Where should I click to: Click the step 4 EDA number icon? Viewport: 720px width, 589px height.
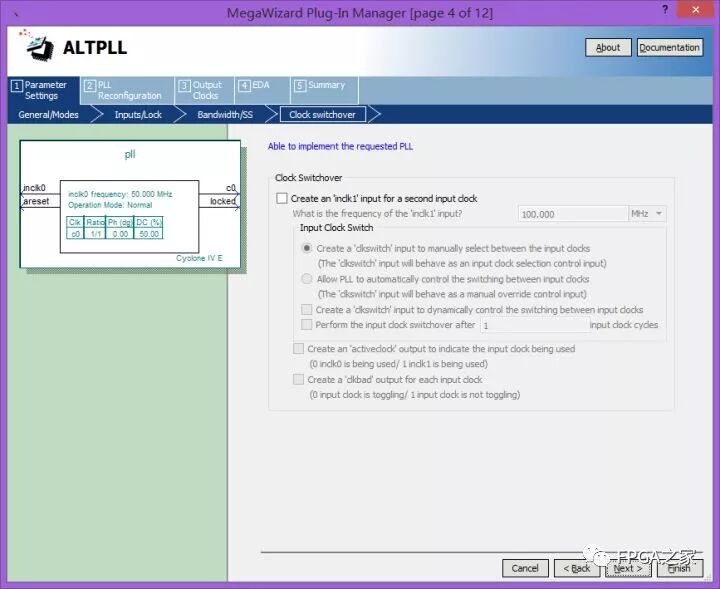(x=243, y=86)
